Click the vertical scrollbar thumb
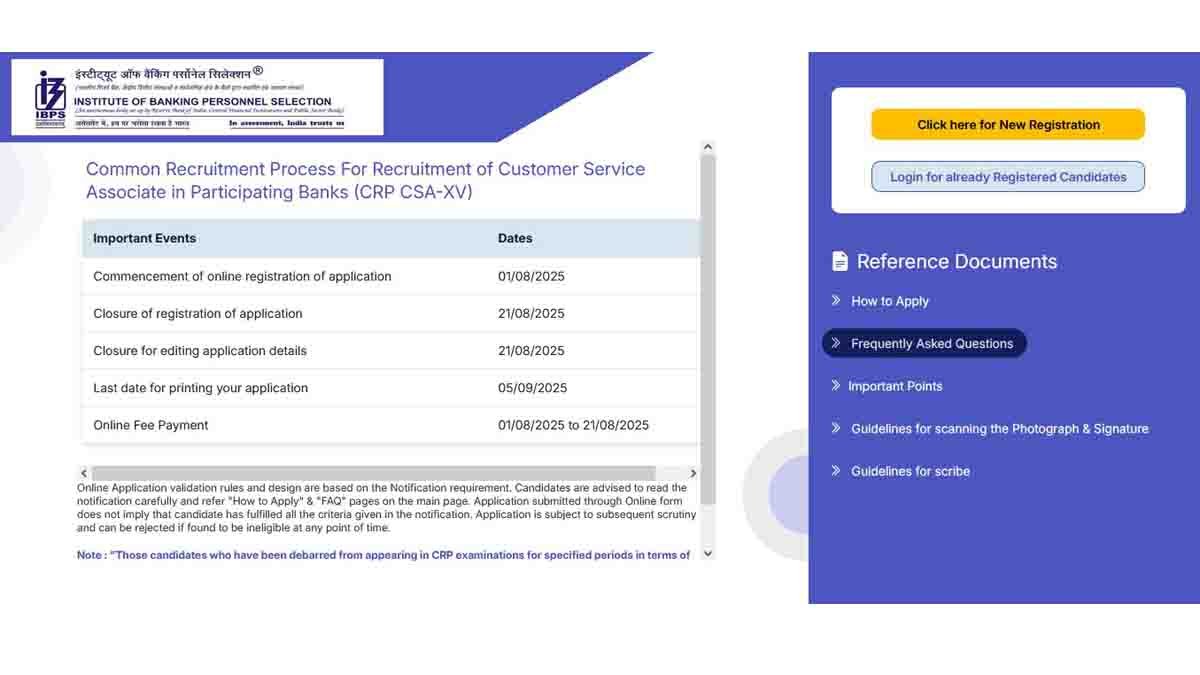The image size is (1200, 675). point(708,329)
